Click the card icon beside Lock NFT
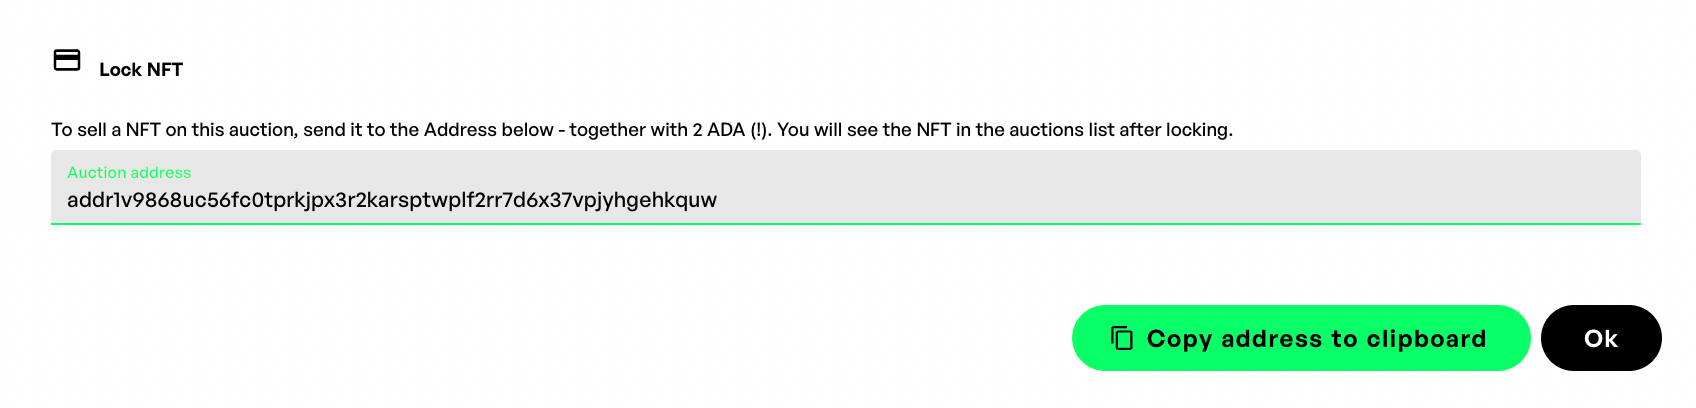The width and height of the screenshot is (1696, 408). click(67, 61)
